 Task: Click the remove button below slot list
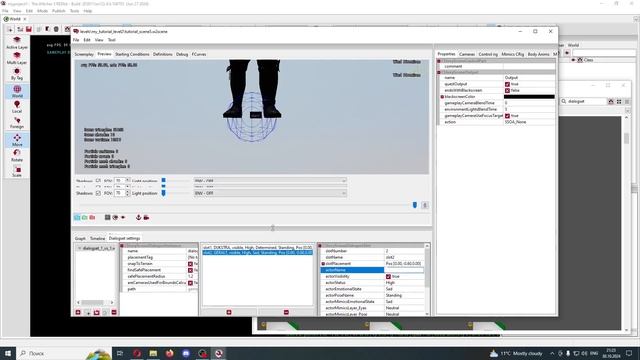[286, 312]
